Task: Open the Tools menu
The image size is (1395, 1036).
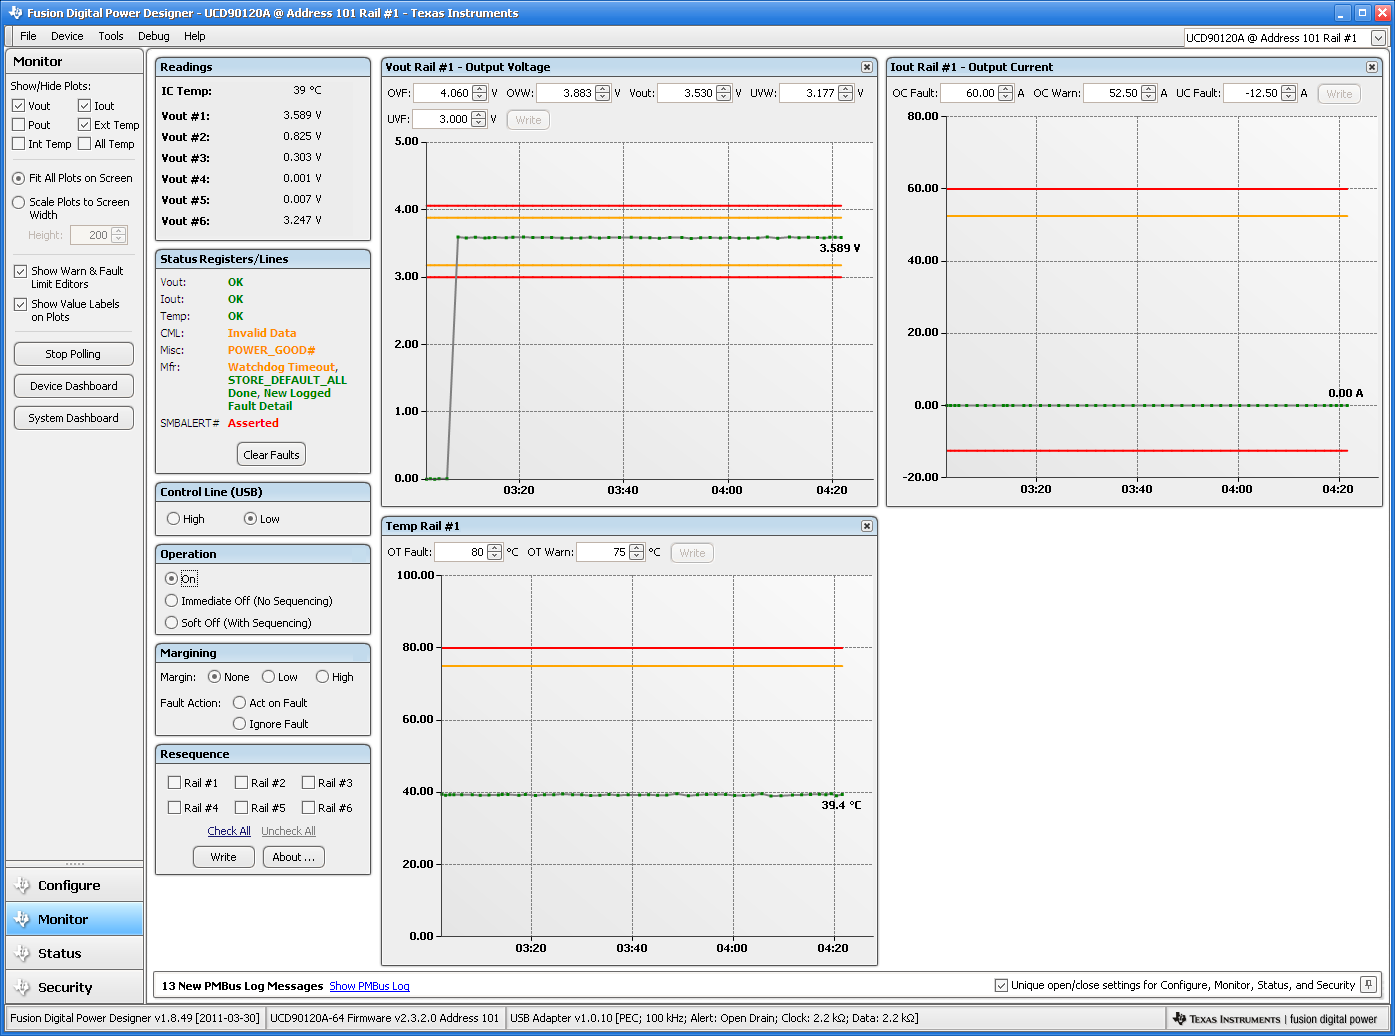Action: [x=111, y=36]
